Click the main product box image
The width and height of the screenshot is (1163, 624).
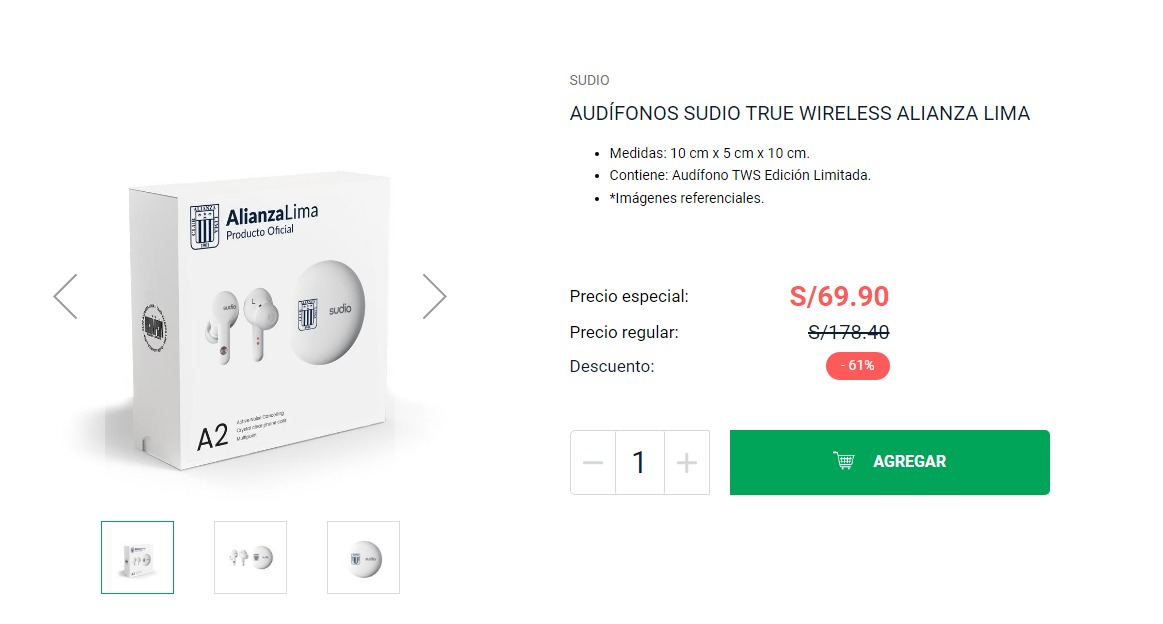[250, 319]
